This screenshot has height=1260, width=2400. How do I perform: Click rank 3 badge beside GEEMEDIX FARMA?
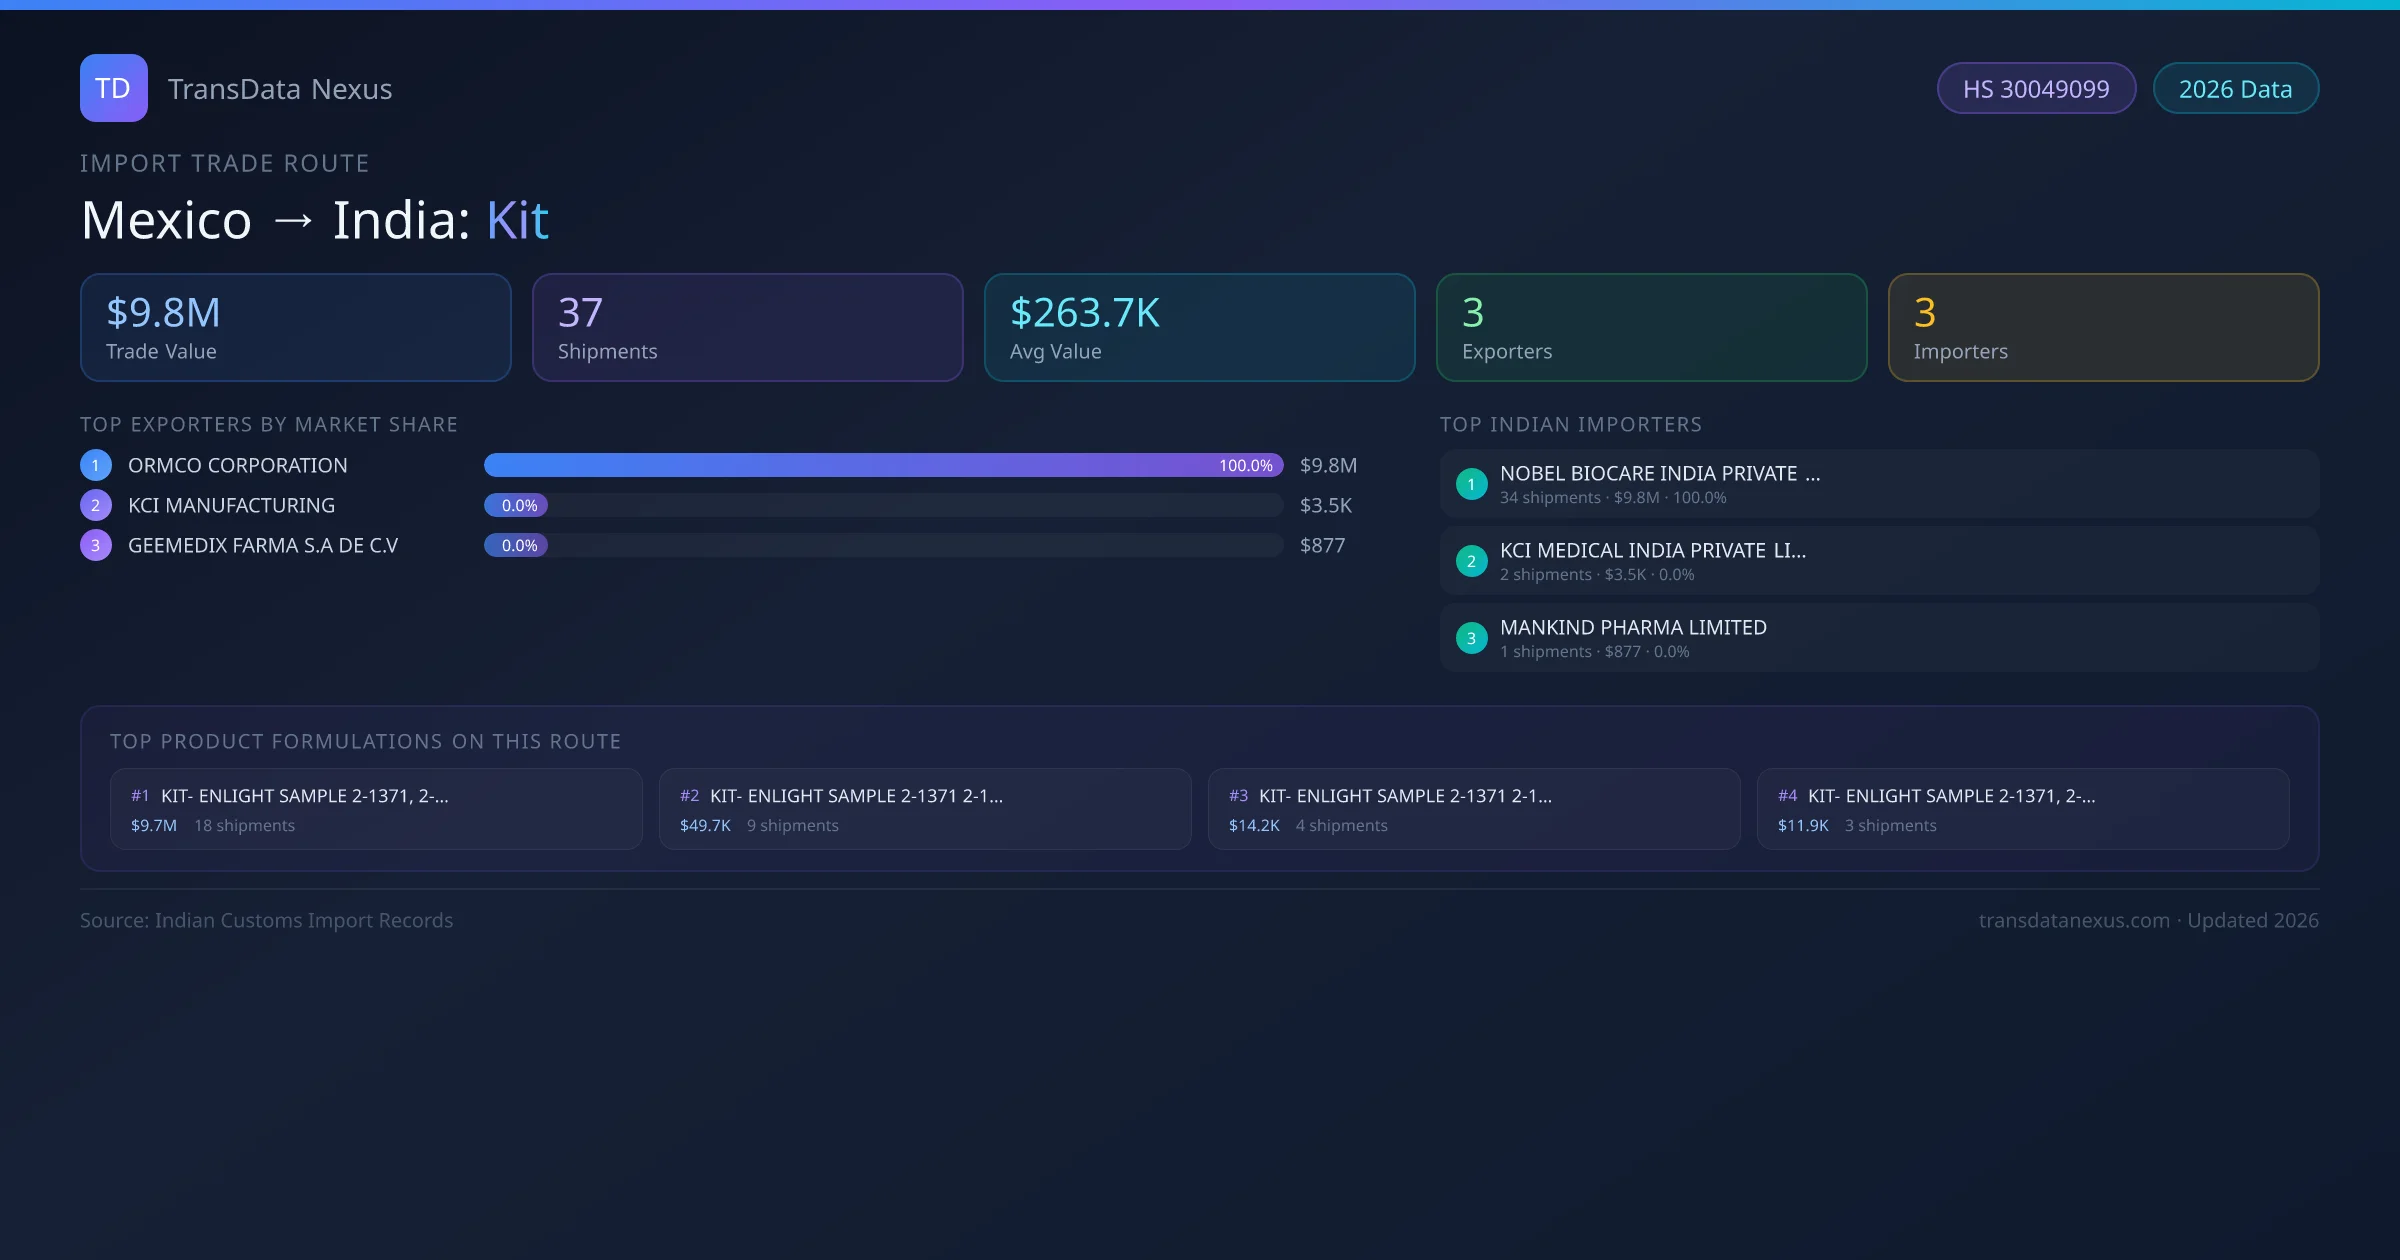tap(96, 545)
